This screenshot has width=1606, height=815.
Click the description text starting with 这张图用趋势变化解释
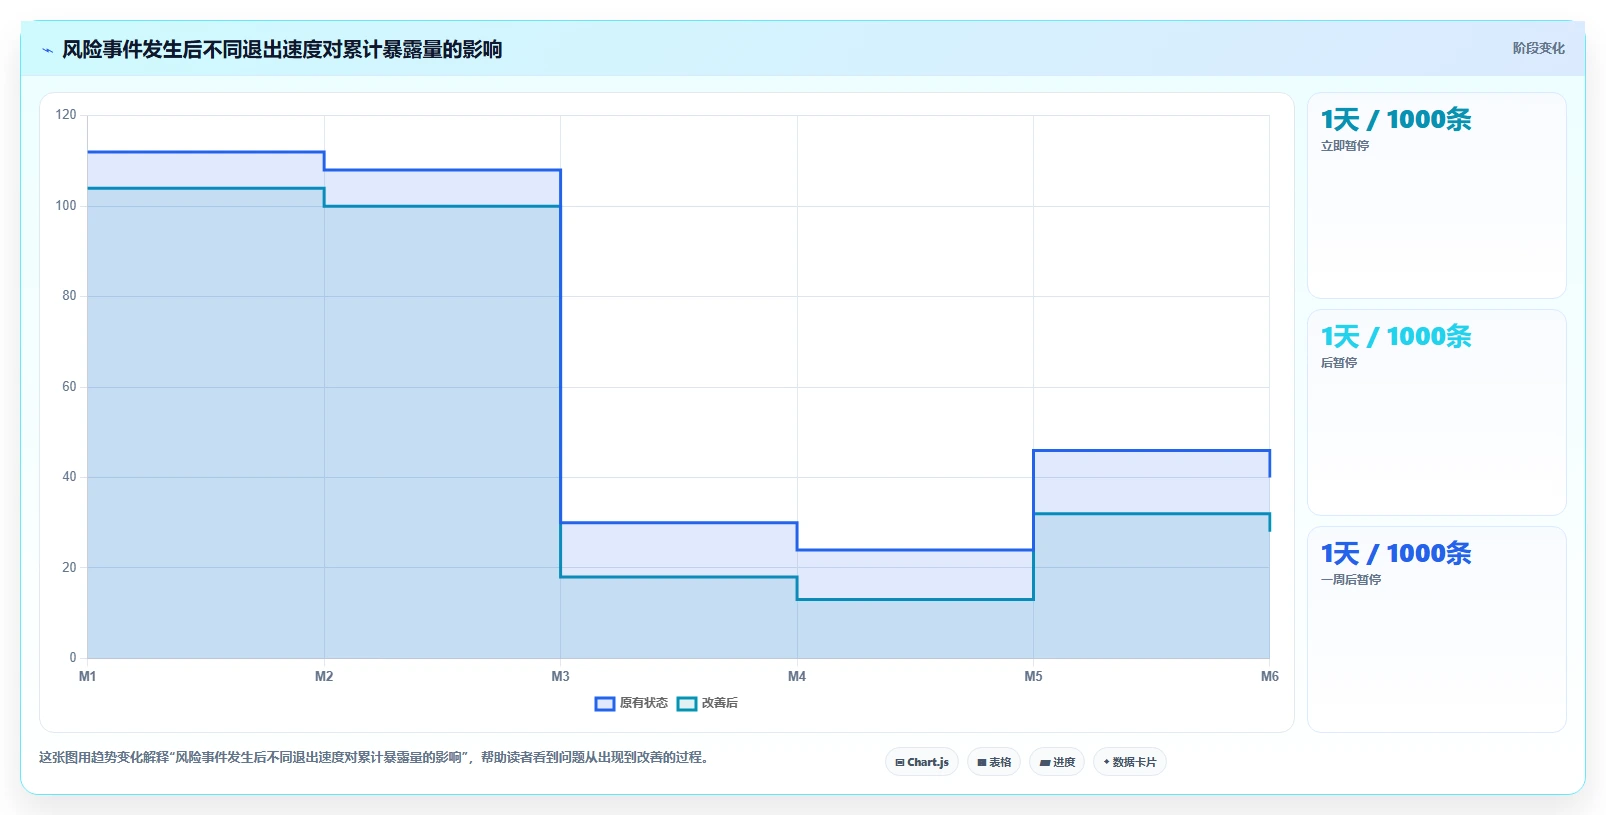tap(376, 757)
